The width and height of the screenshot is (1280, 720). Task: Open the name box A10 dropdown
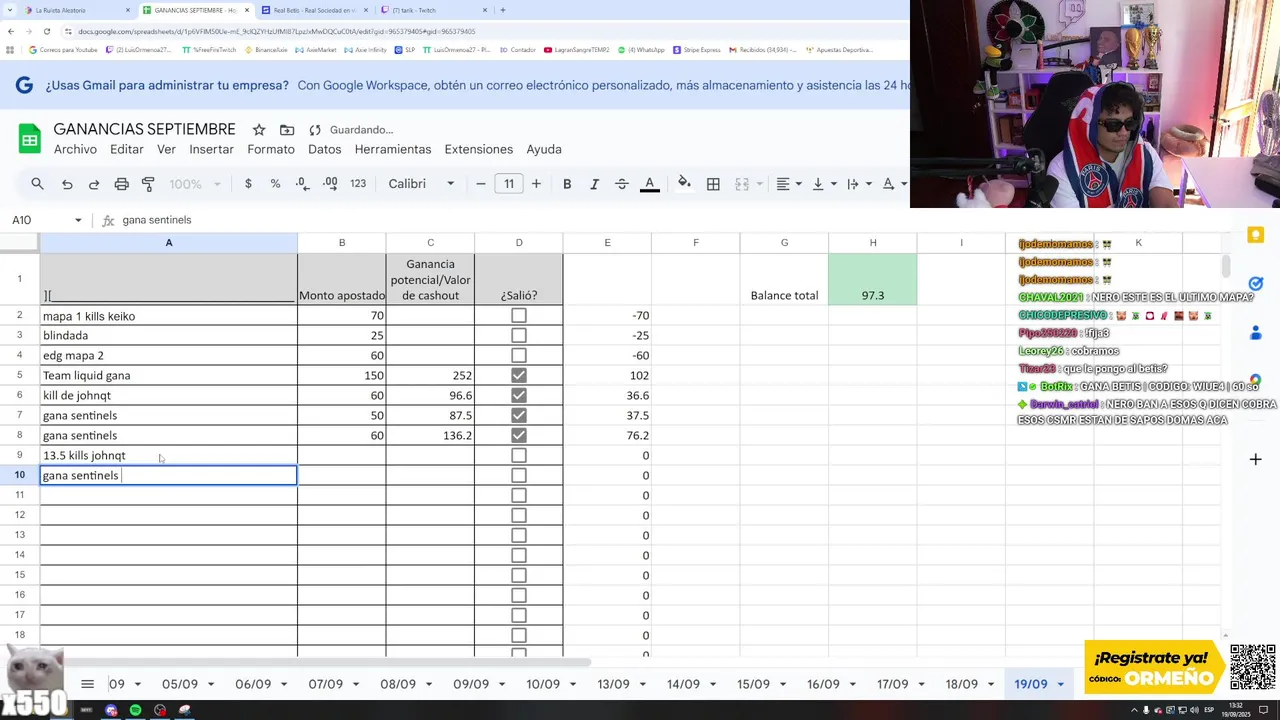78,220
